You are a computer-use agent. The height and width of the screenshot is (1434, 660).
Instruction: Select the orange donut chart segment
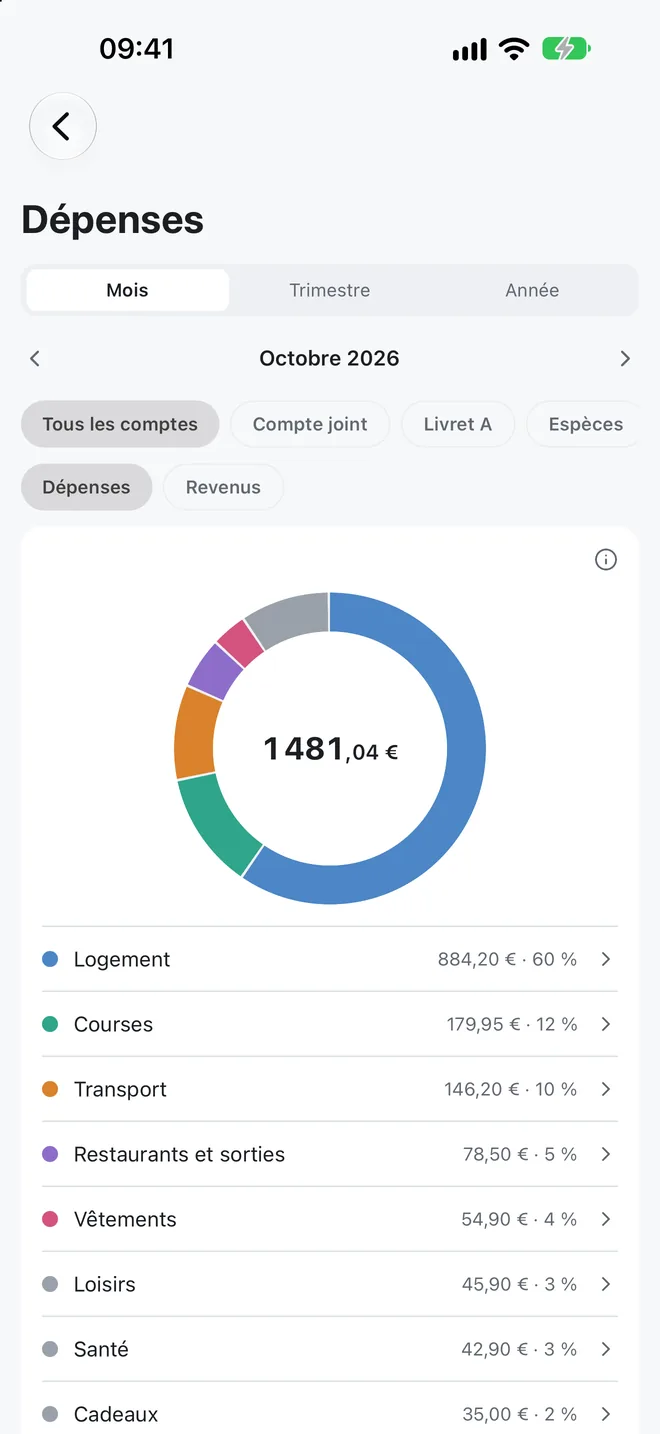coord(196,733)
